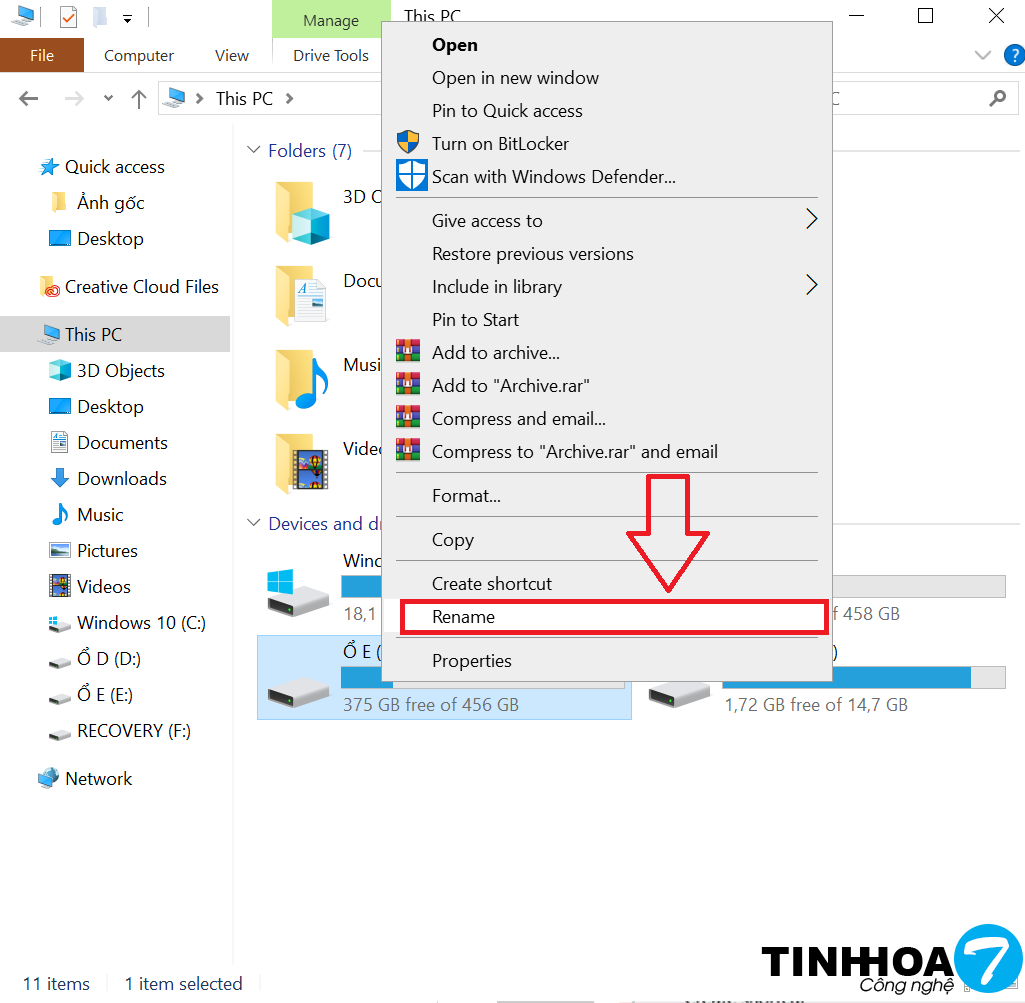Select Network in the navigation pane
The width and height of the screenshot is (1025, 1003).
98,779
